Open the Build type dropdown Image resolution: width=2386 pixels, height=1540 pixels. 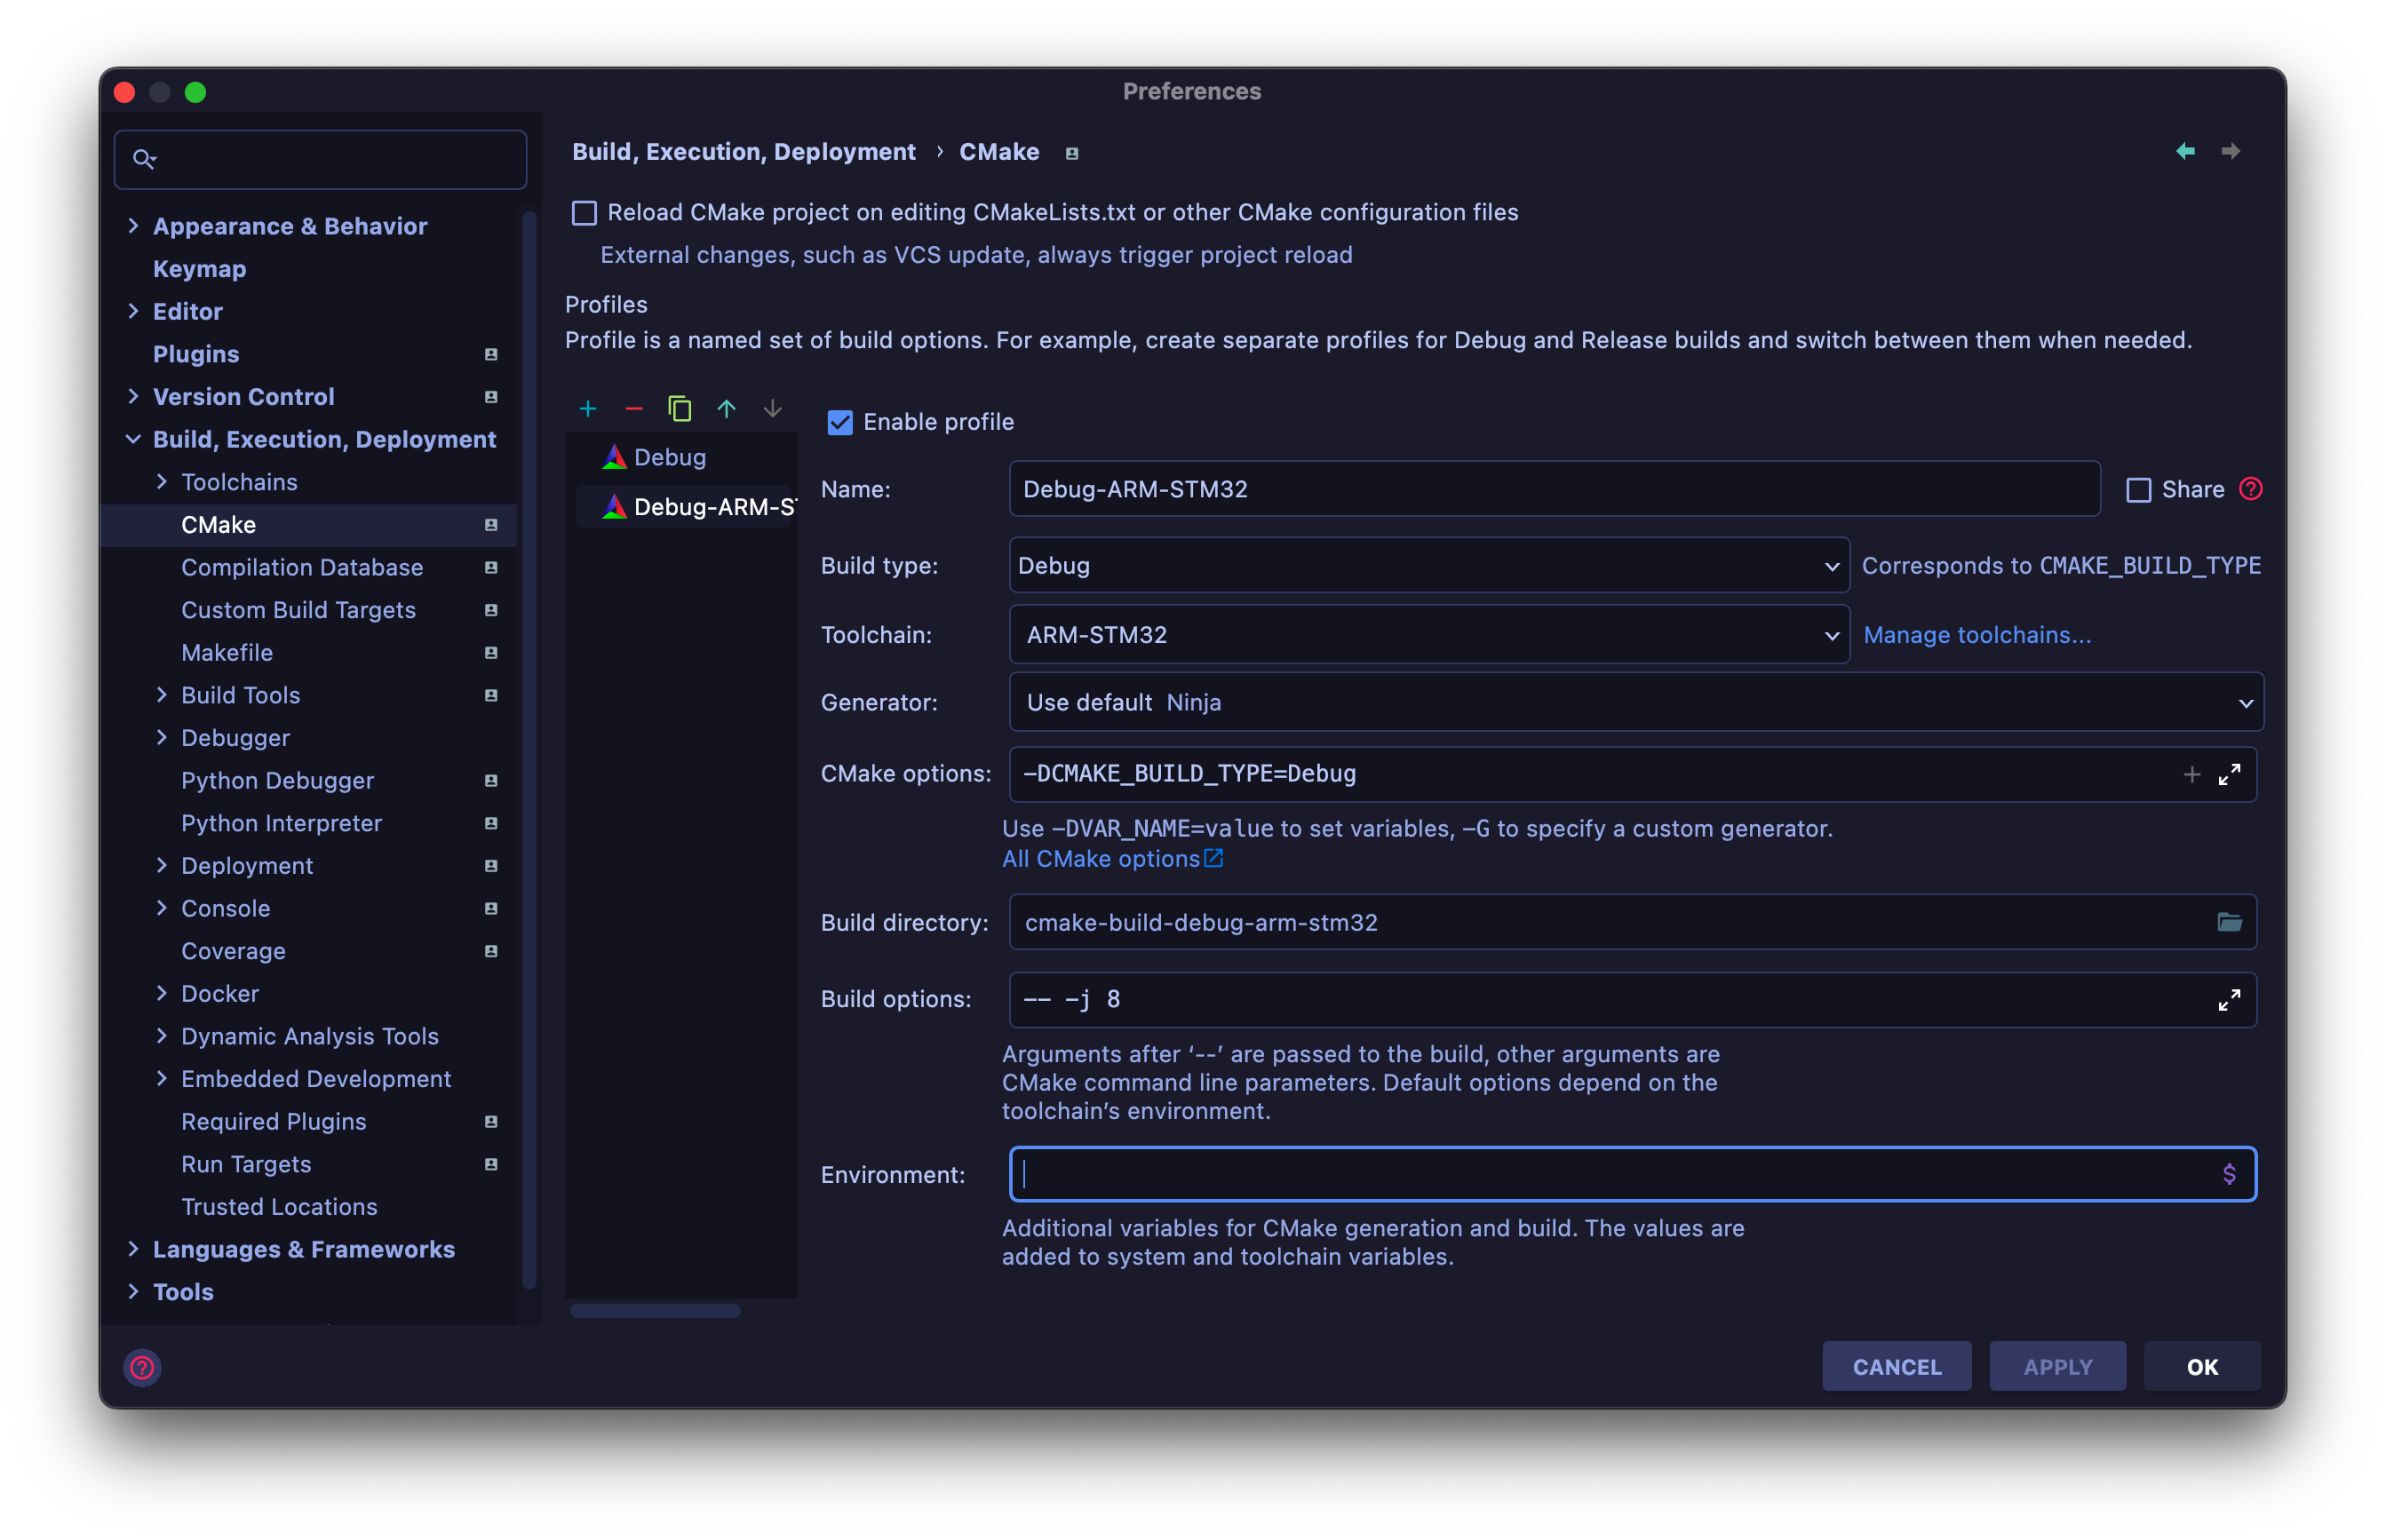pos(1429,566)
